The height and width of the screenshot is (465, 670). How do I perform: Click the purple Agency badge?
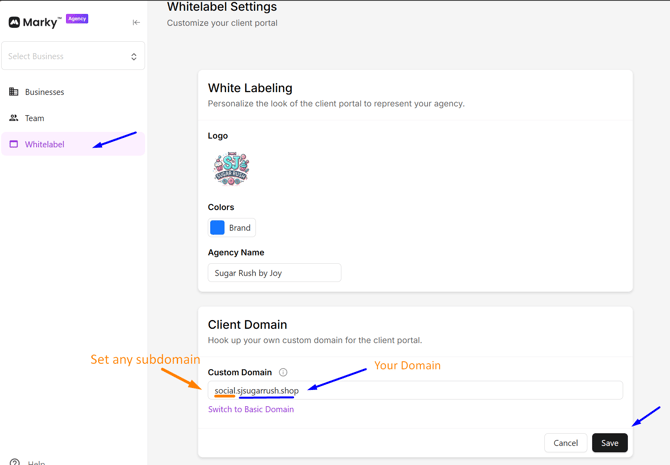pyautogui.click(x=77, y=19)
